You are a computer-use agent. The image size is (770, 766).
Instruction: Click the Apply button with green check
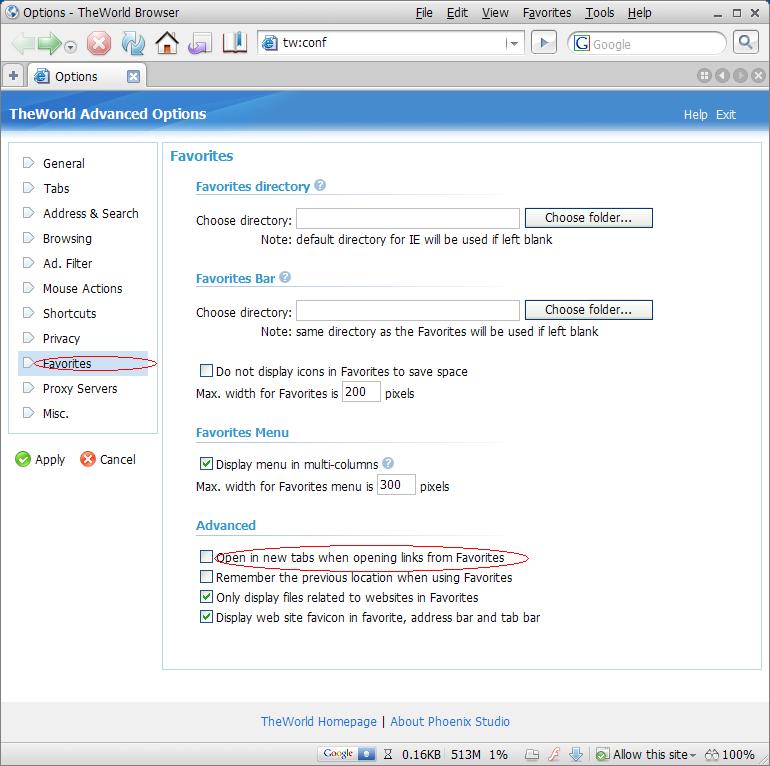point(40,459)
